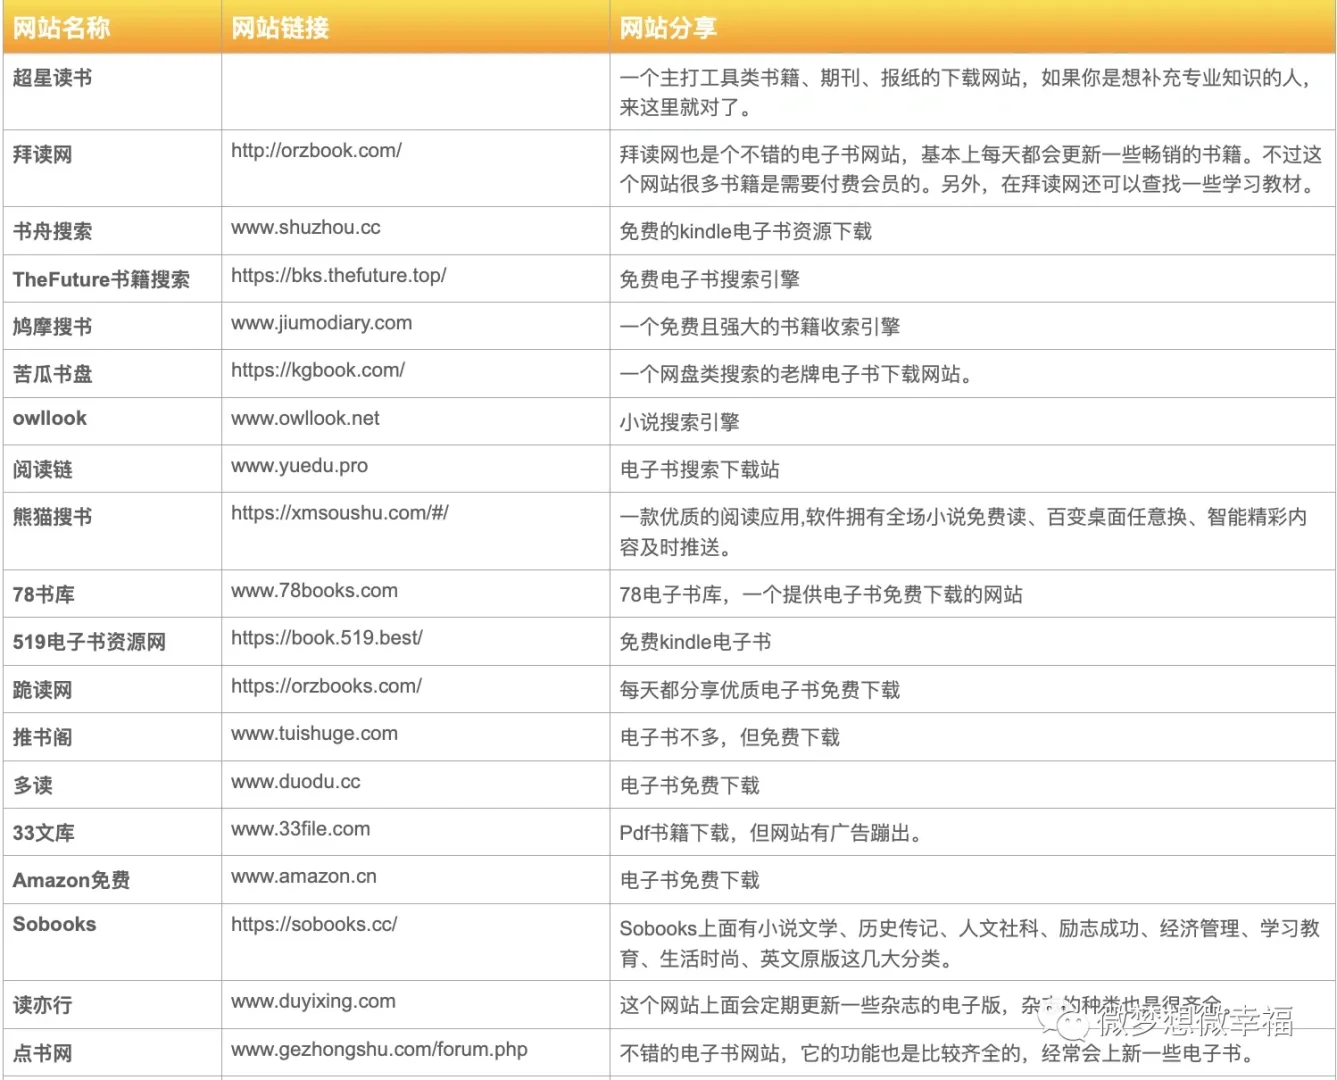Click the https://book.519.best/ link text
The width and height of the screenshot is (1337, 1080).
tap(327, 638)
